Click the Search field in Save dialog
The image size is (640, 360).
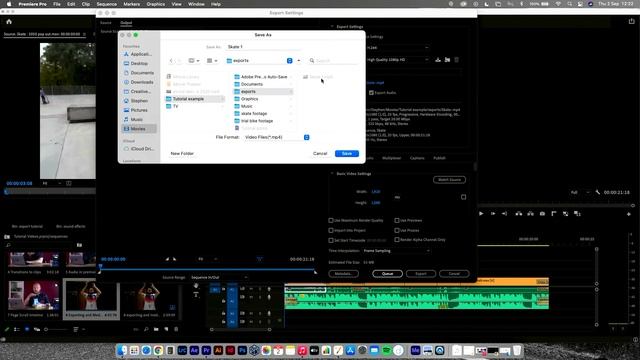point(332,60)
